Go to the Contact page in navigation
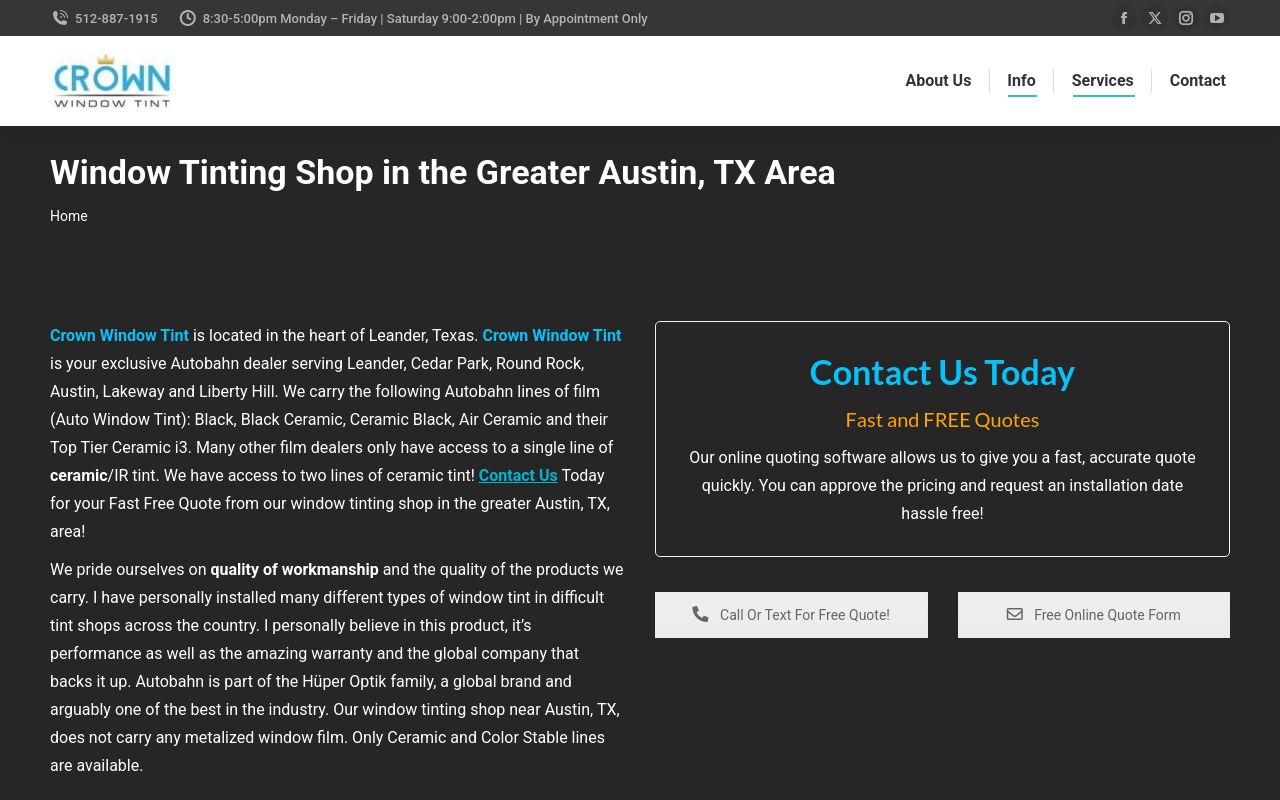The image size is (1280, 800). [1197, 81]
